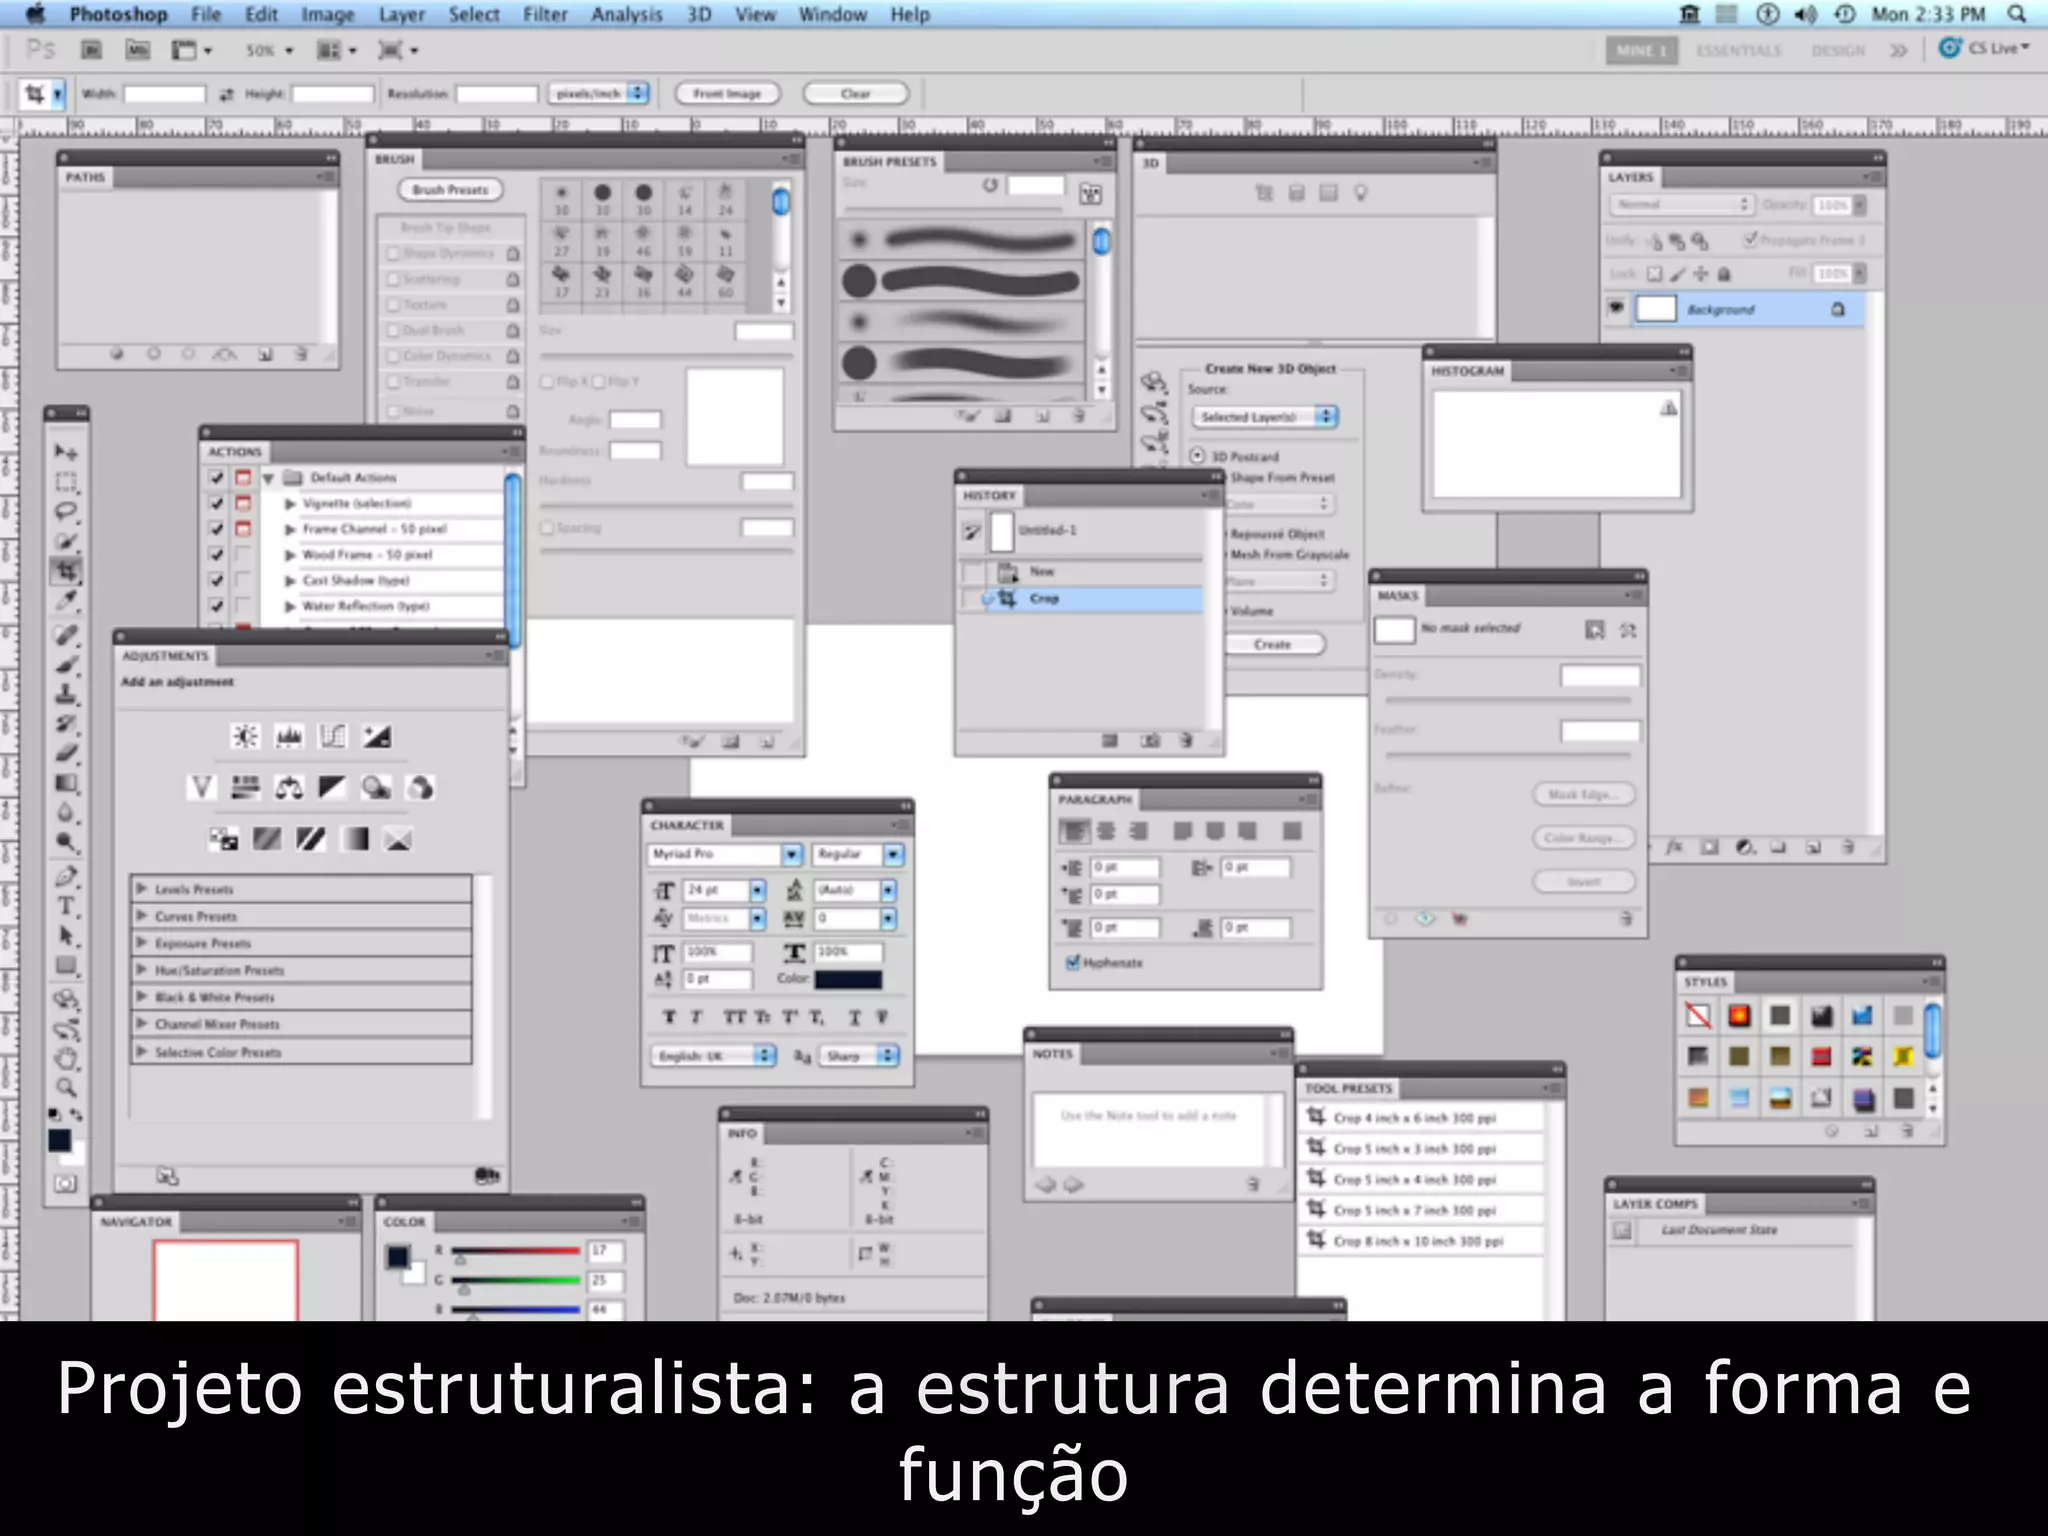Open the Image menu
This screenshot has height=1536, width=2048.
(x=328, y=14)
